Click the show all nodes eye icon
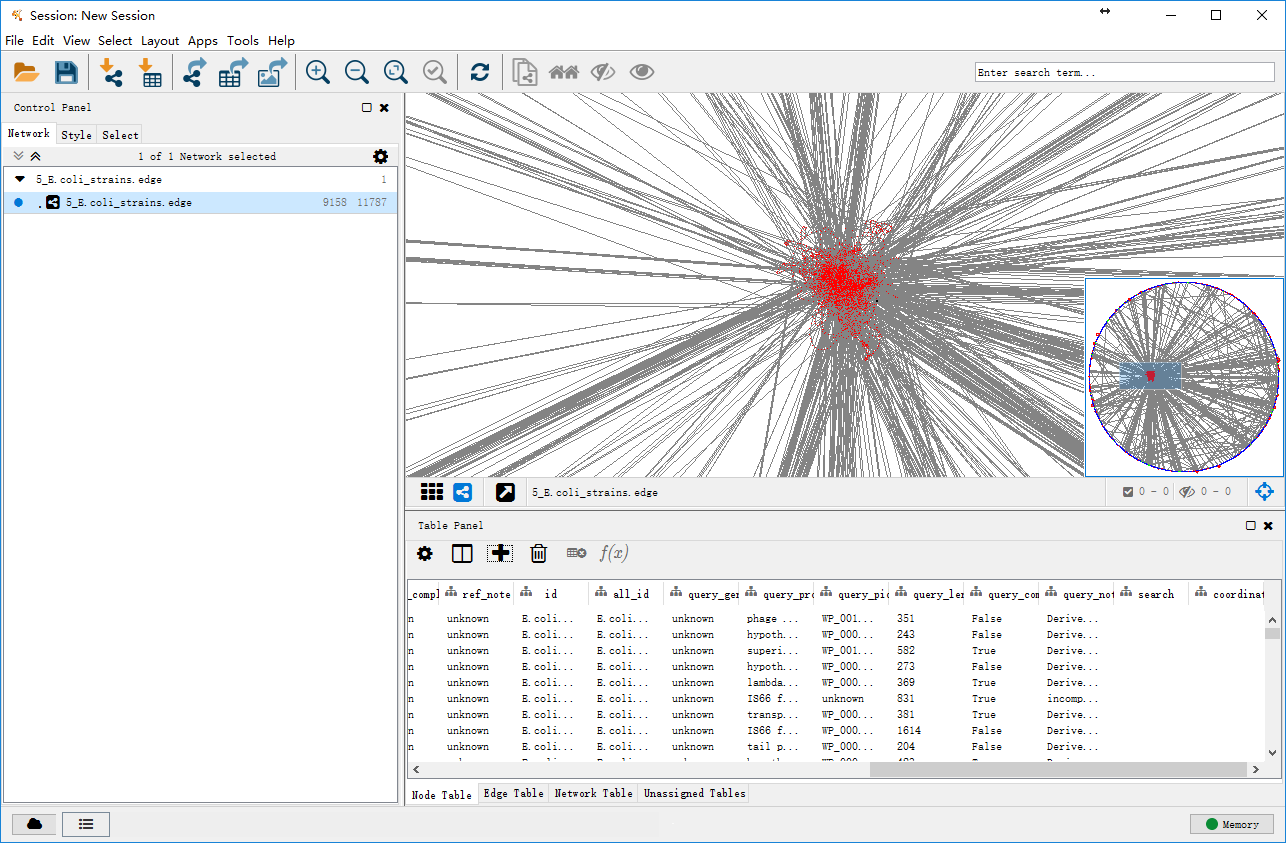The image size is (1286, 843). click(x=642, y=72)
